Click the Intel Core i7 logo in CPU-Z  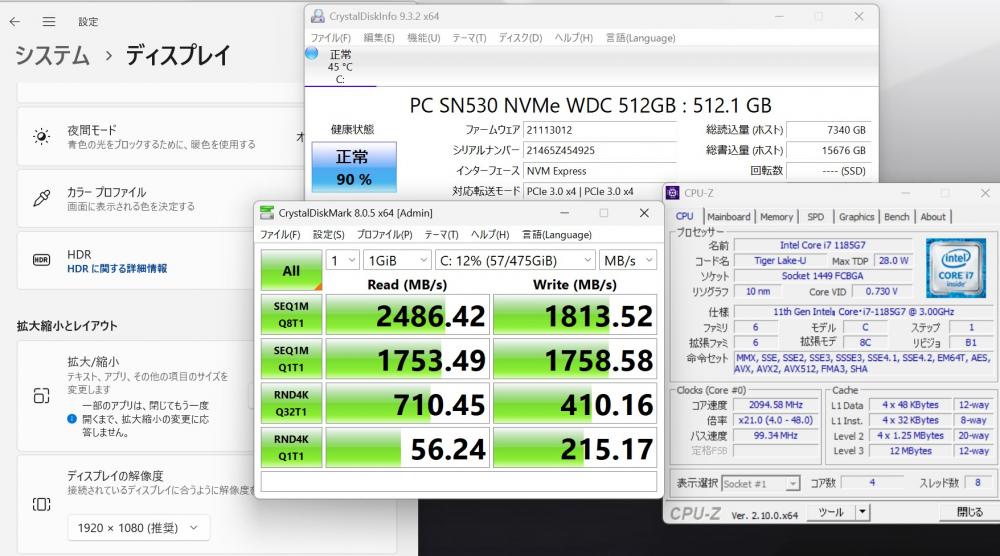point(955,267)
